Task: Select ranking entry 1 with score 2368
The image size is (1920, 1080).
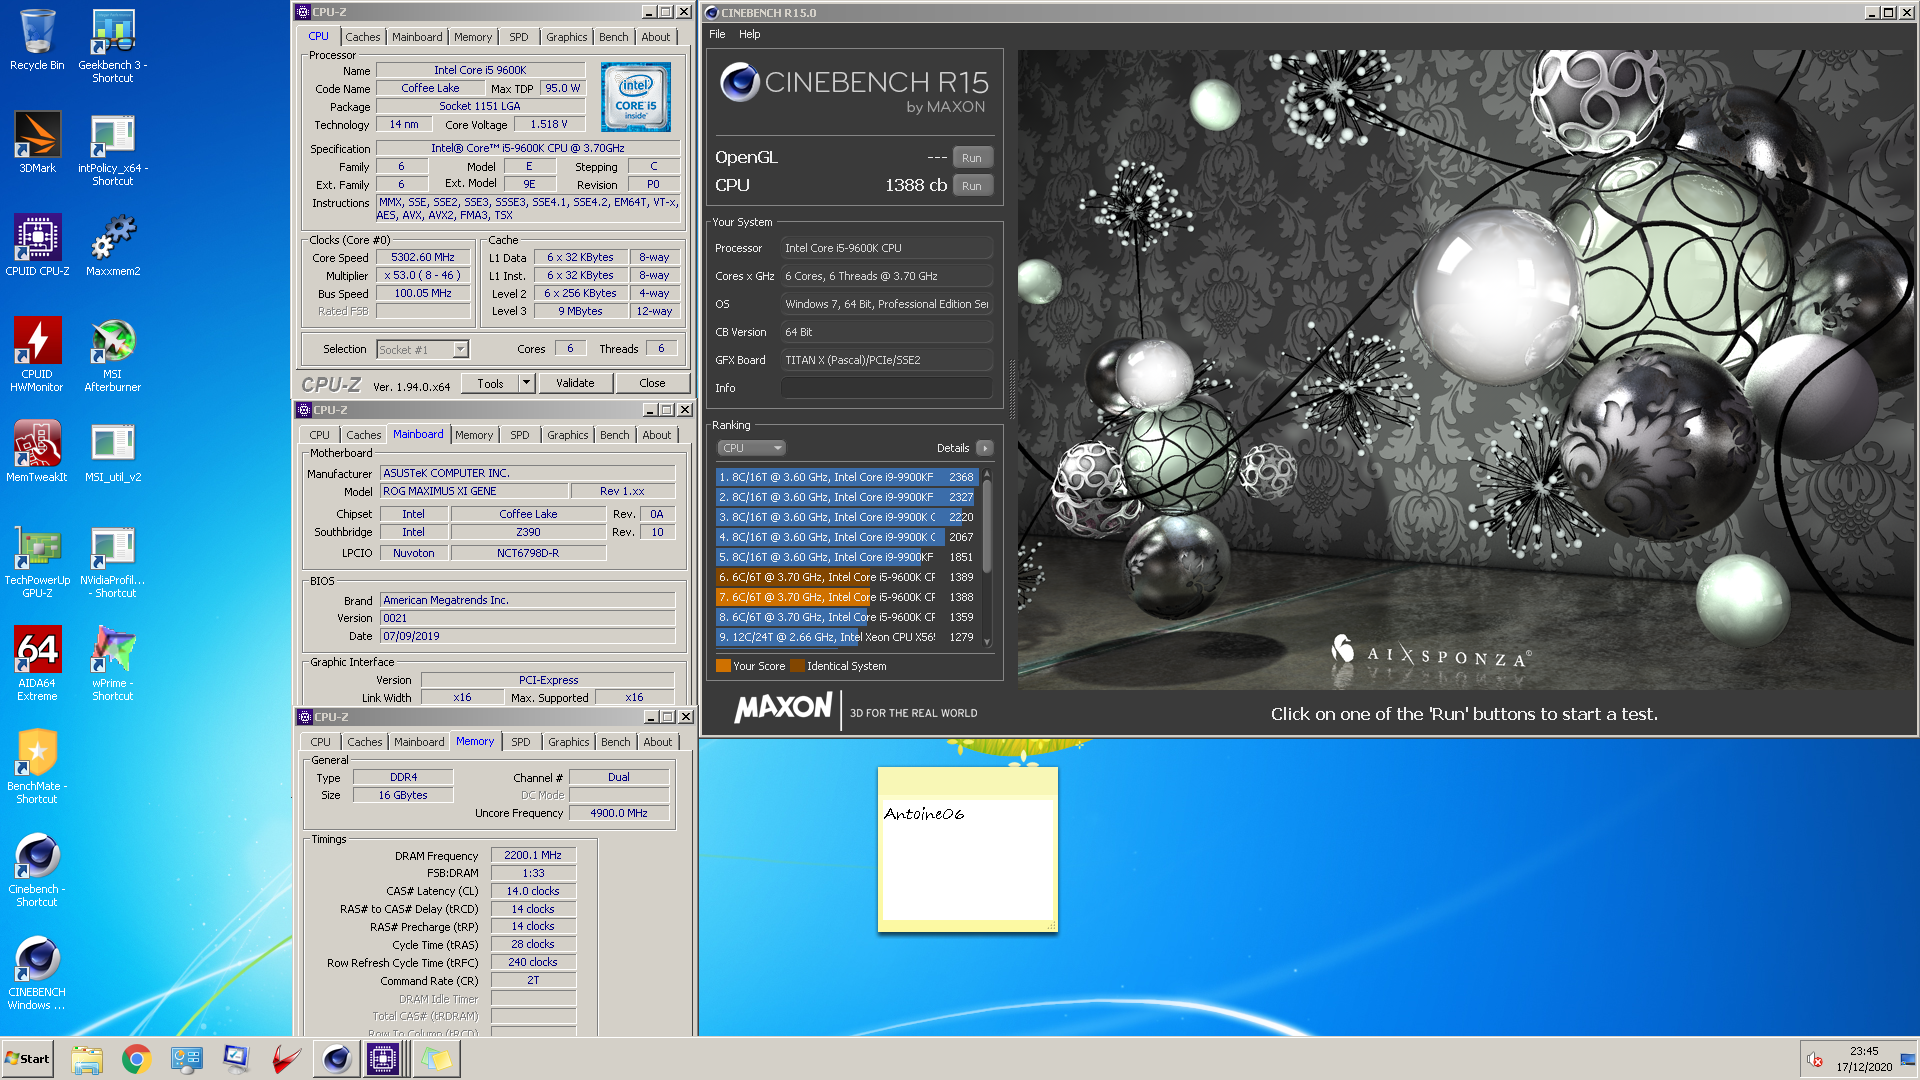Action: pyautogui.click(x=846, y=477)
